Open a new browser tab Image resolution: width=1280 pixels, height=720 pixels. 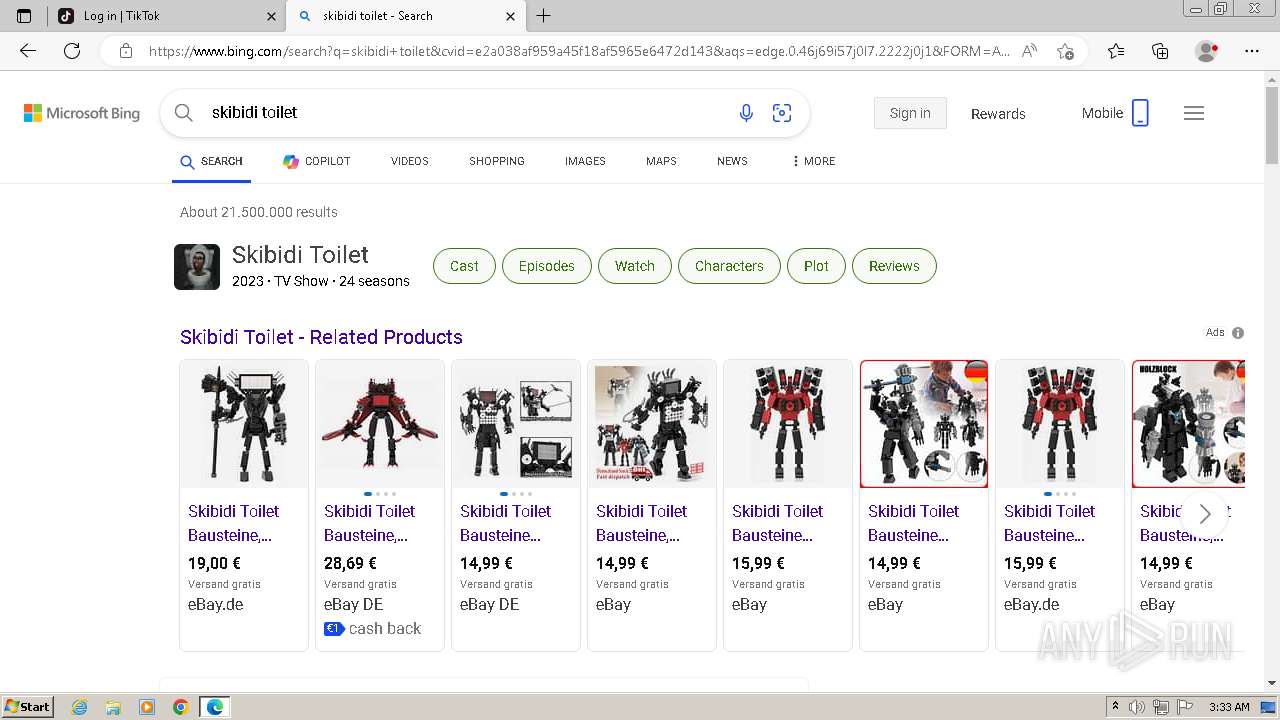[544, 16]
